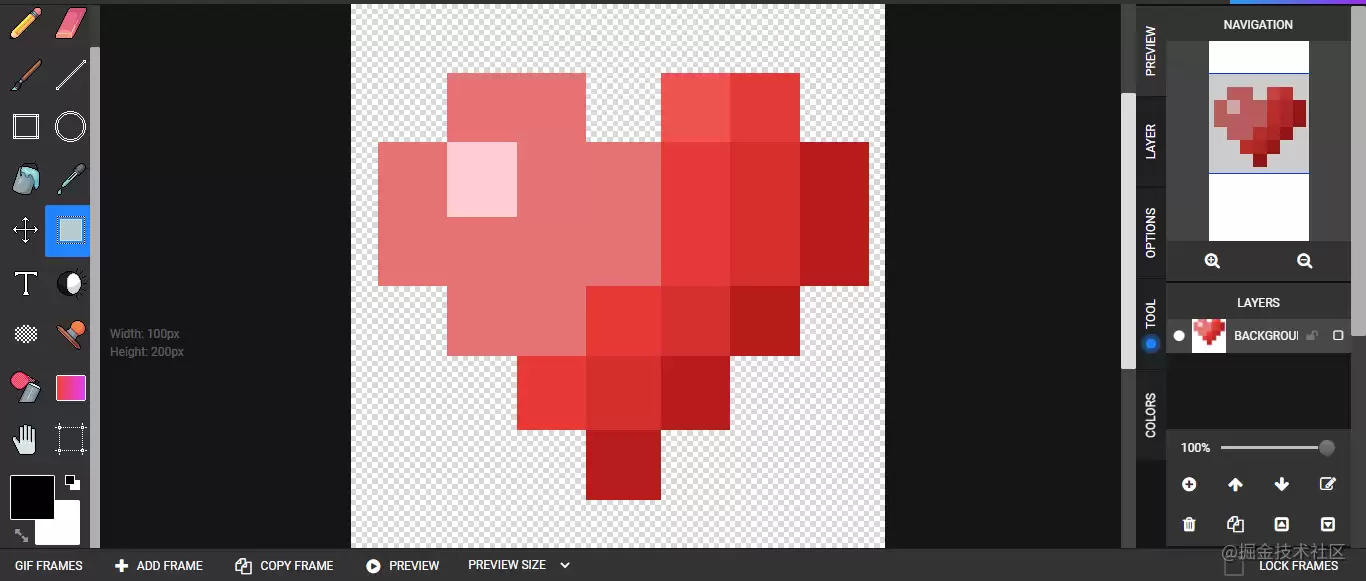This screenshot has width=1366, height=581.
Task: Open the Preview Size dropdown
Action: pos(518,565)
